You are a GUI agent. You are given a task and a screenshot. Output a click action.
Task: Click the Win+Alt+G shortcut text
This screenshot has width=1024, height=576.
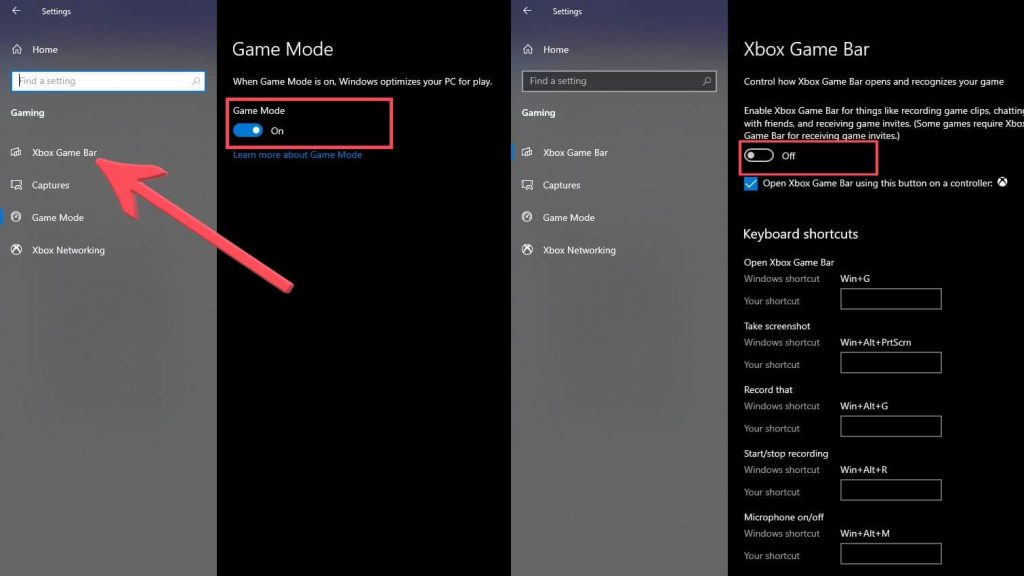[864, 406]
